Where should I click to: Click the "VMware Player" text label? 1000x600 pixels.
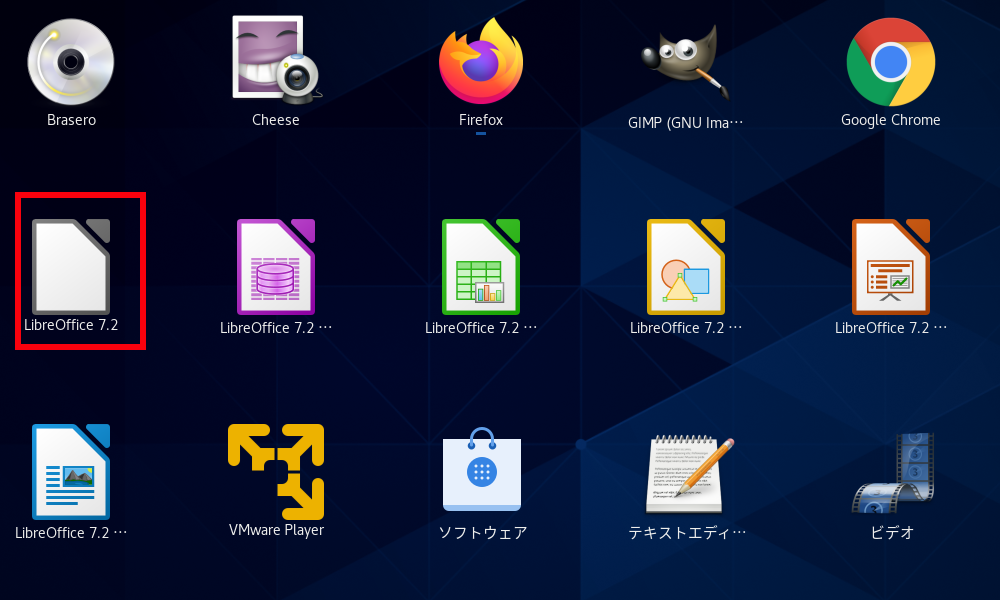[x=276, y=530]
